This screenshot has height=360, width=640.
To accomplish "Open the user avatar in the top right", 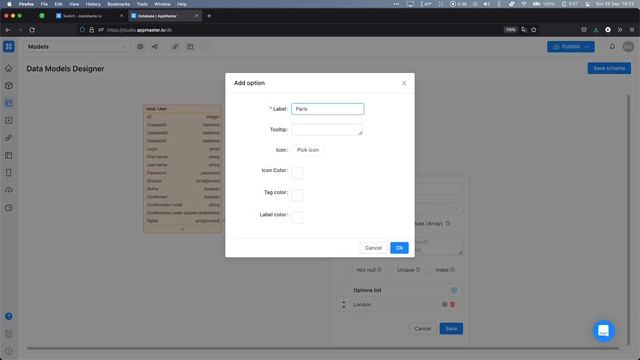I will 628,47.
